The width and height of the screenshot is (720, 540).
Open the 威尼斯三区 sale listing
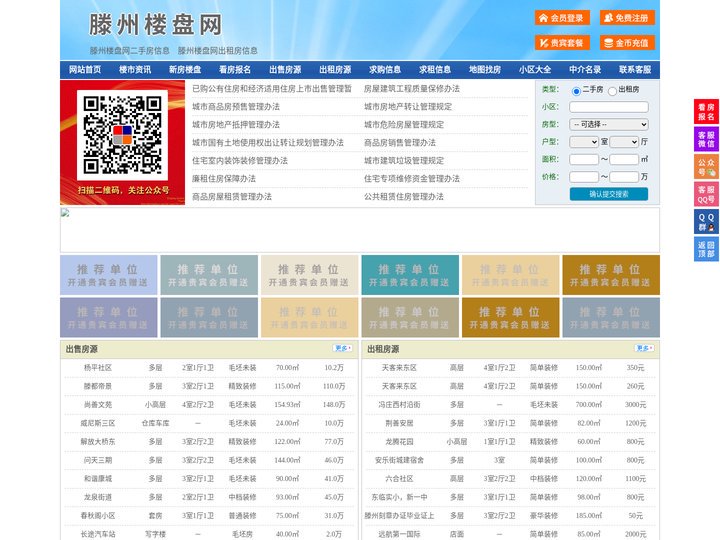pos(98,423)
